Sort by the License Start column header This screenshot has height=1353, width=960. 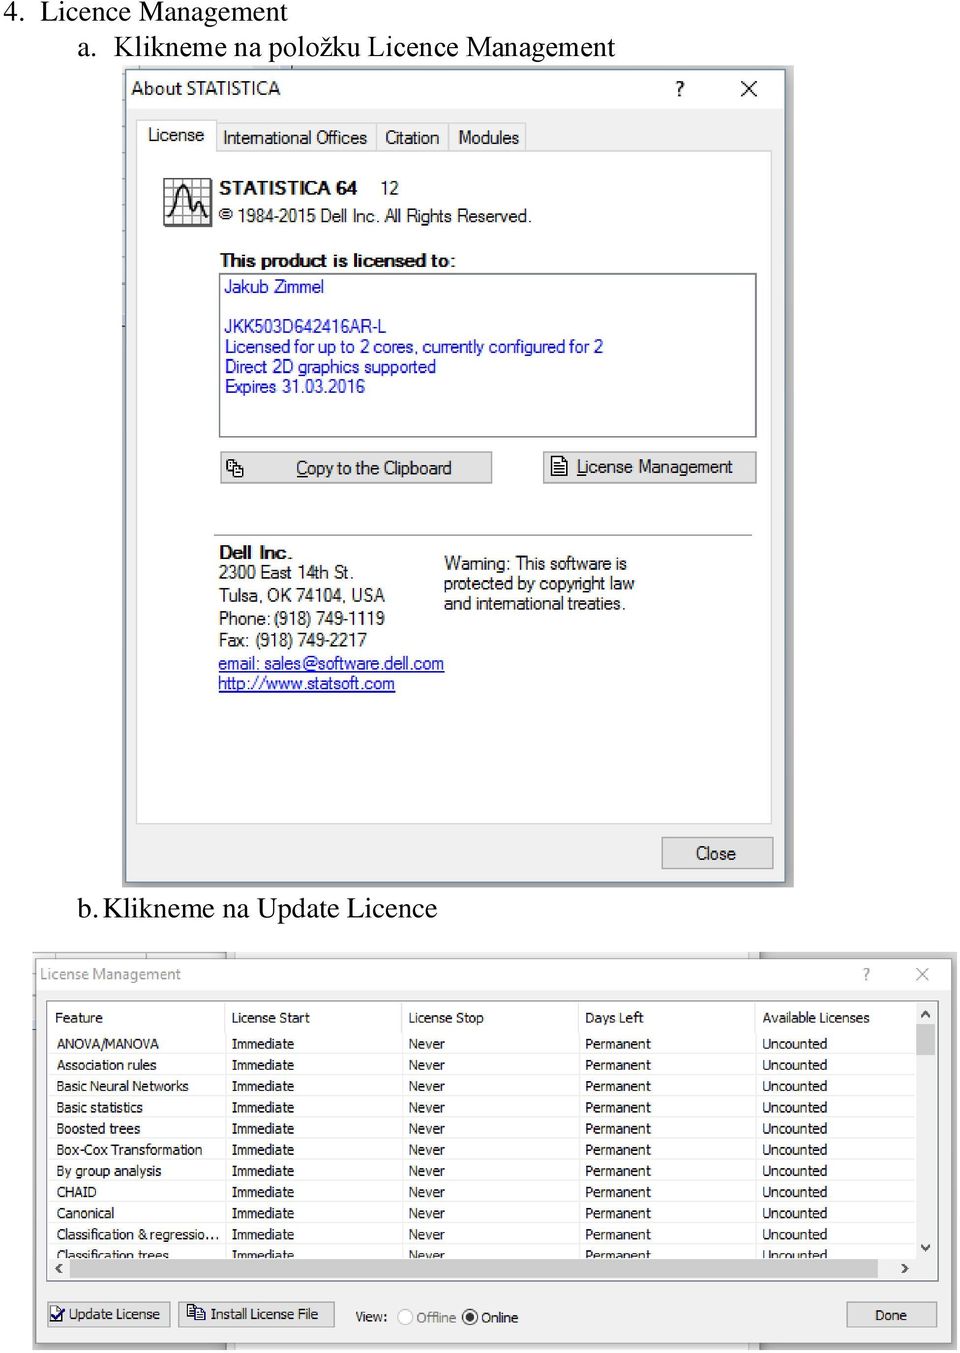tap(313, 1018)
